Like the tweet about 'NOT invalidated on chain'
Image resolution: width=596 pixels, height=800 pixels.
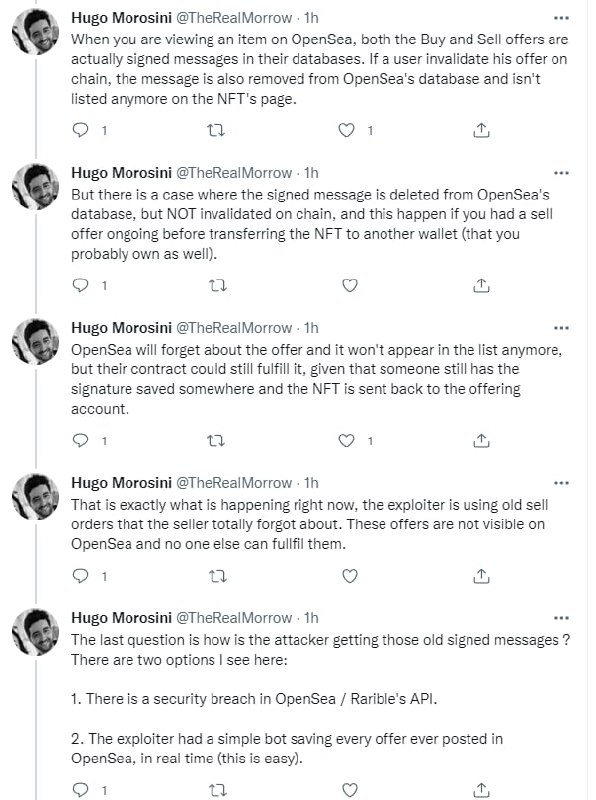(350, 285)
